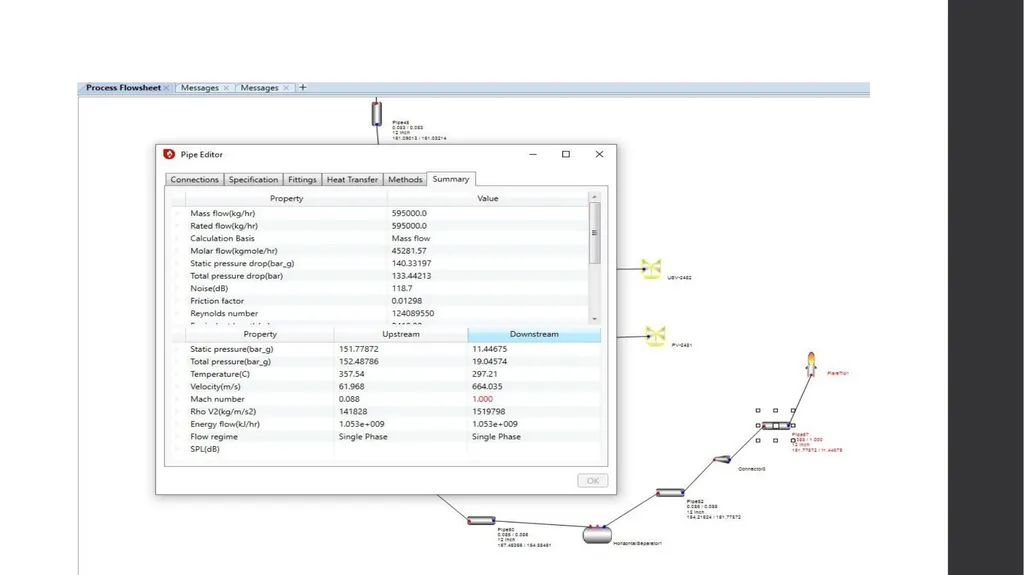The image size is (1024, 575).
Task: Select the Pipe52 pipe segment icon
Action: 670,493
